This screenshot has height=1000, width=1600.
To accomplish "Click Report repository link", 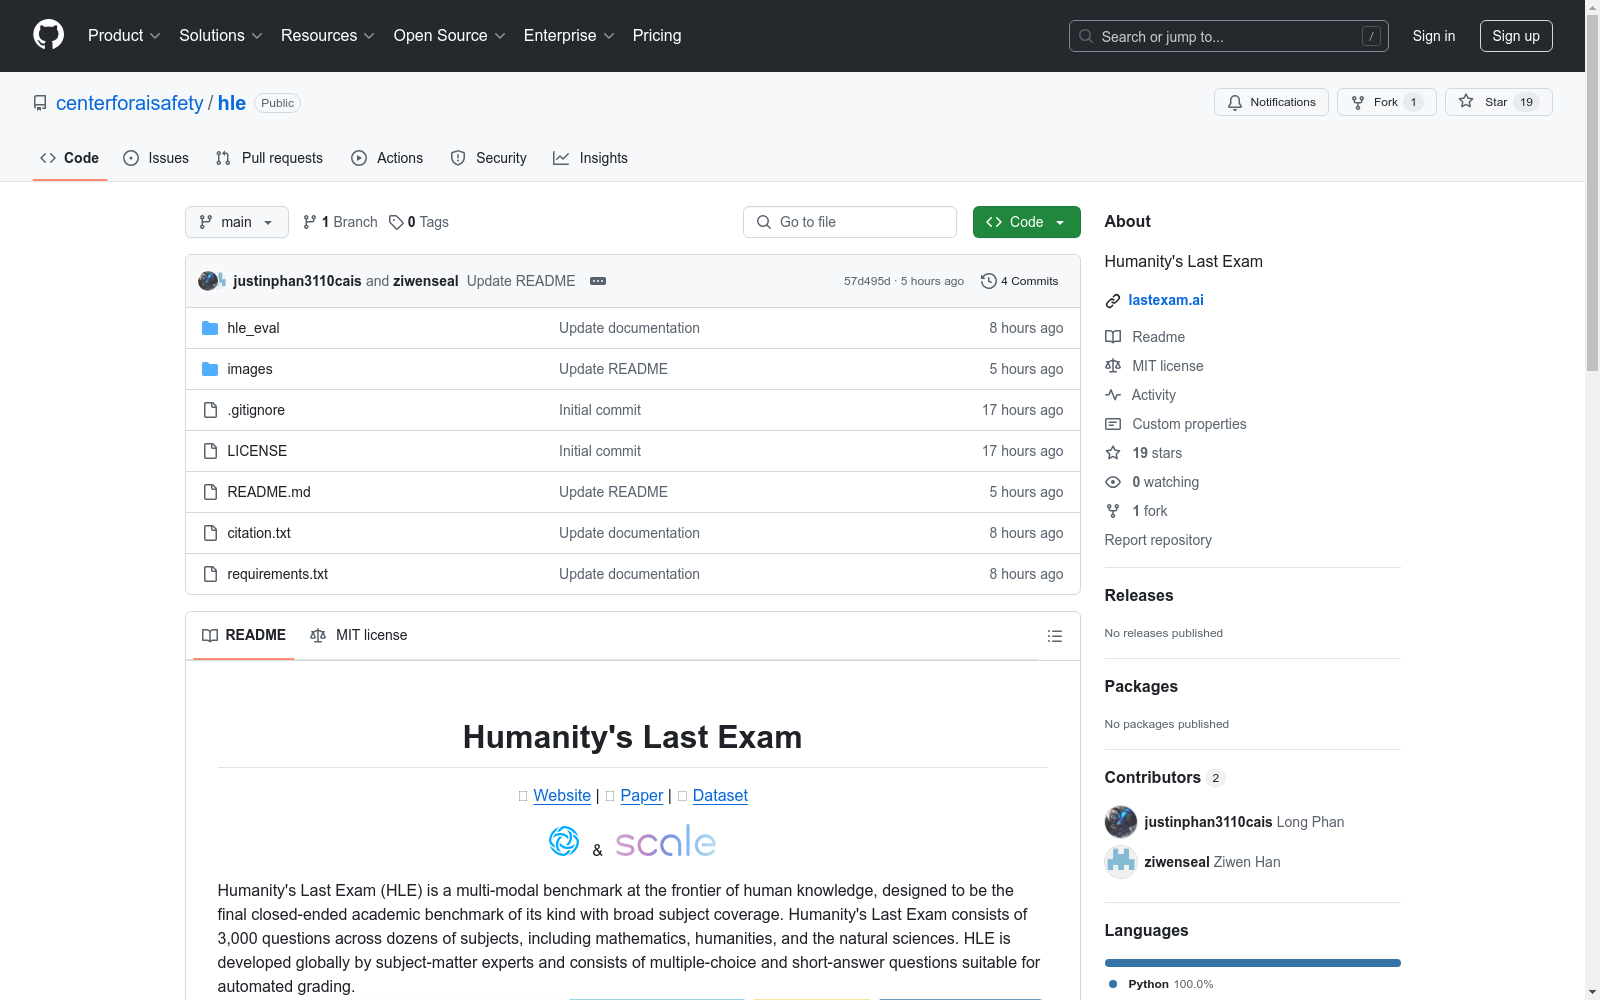I will tap(1158, 540).
